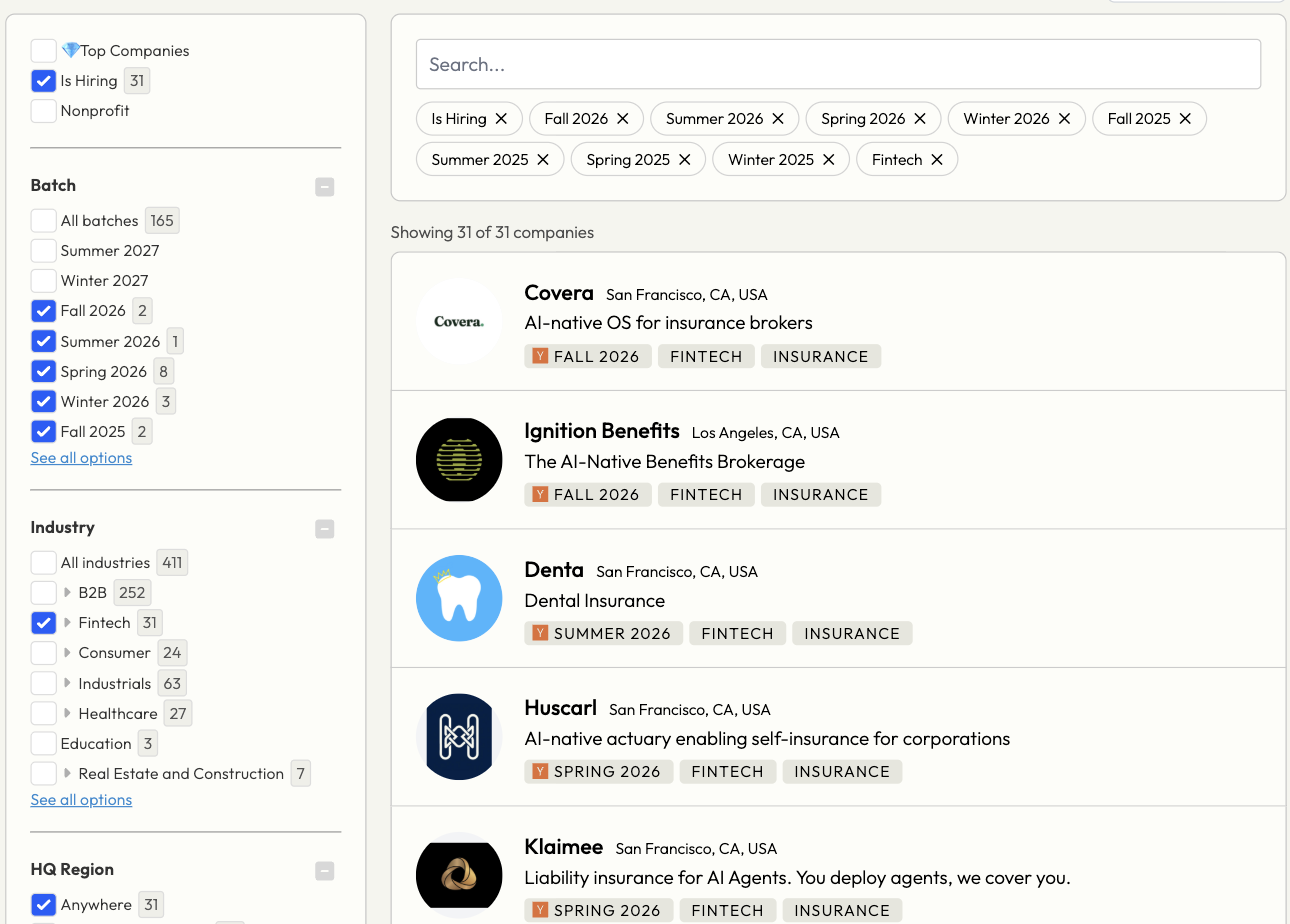Remove the Is Hiring filter chip
Image resolution: width=1290 pixels, height=924 pixels.
coord(501,118)
